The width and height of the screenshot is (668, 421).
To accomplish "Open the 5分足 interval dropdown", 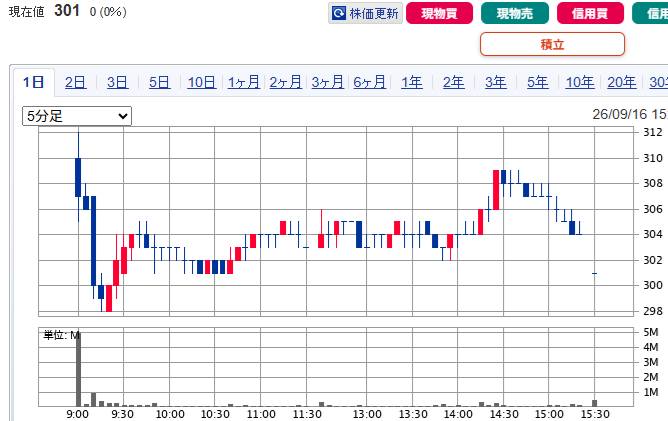I will click(77, 116).
